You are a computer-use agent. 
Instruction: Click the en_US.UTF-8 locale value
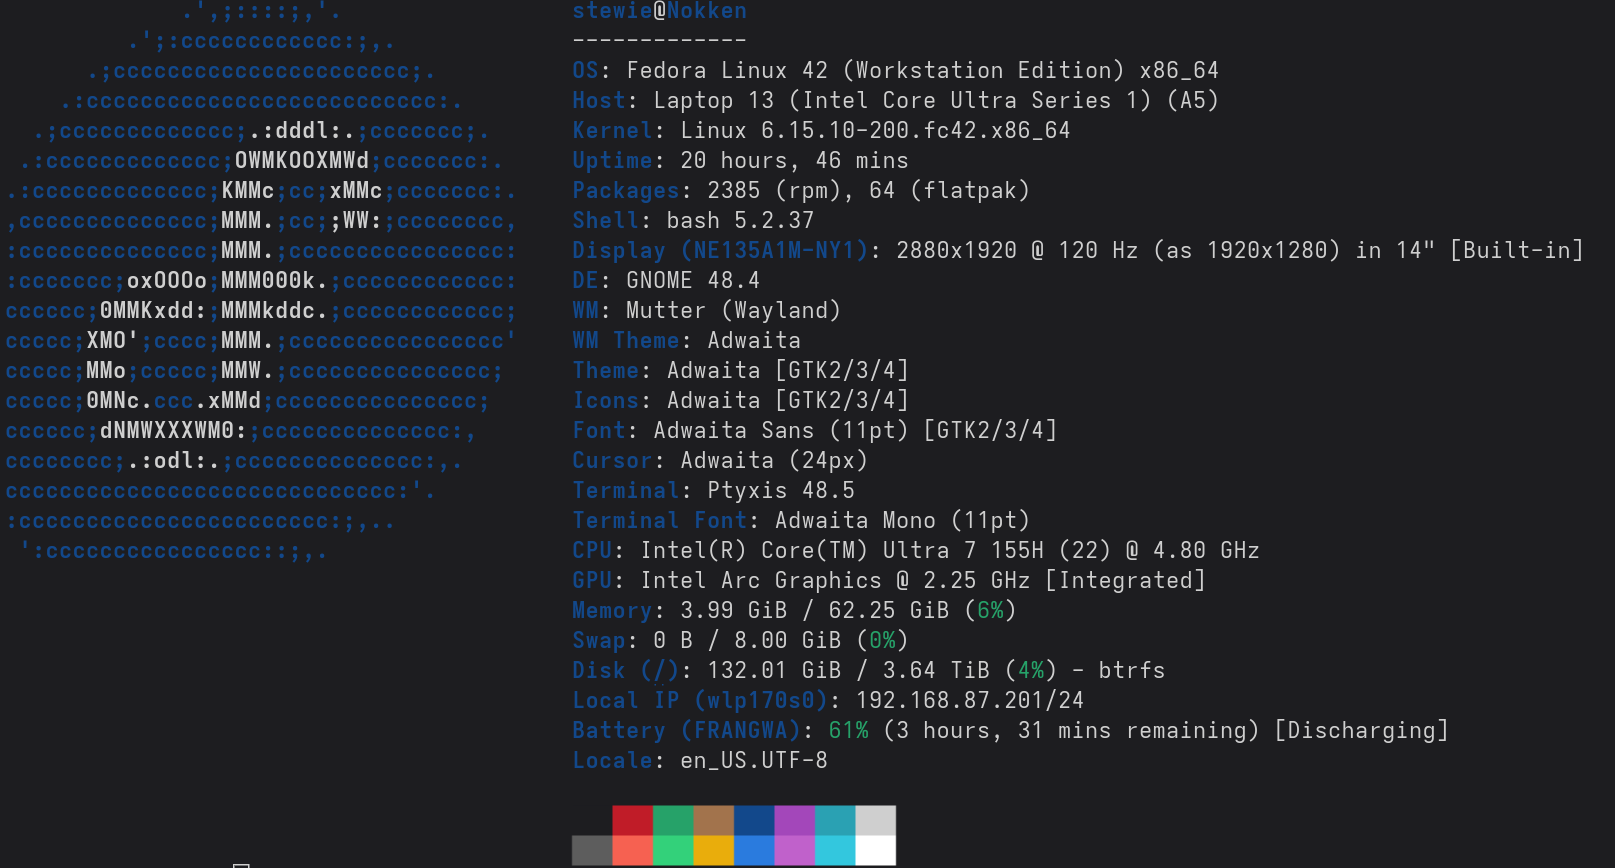tap(754, 761)
